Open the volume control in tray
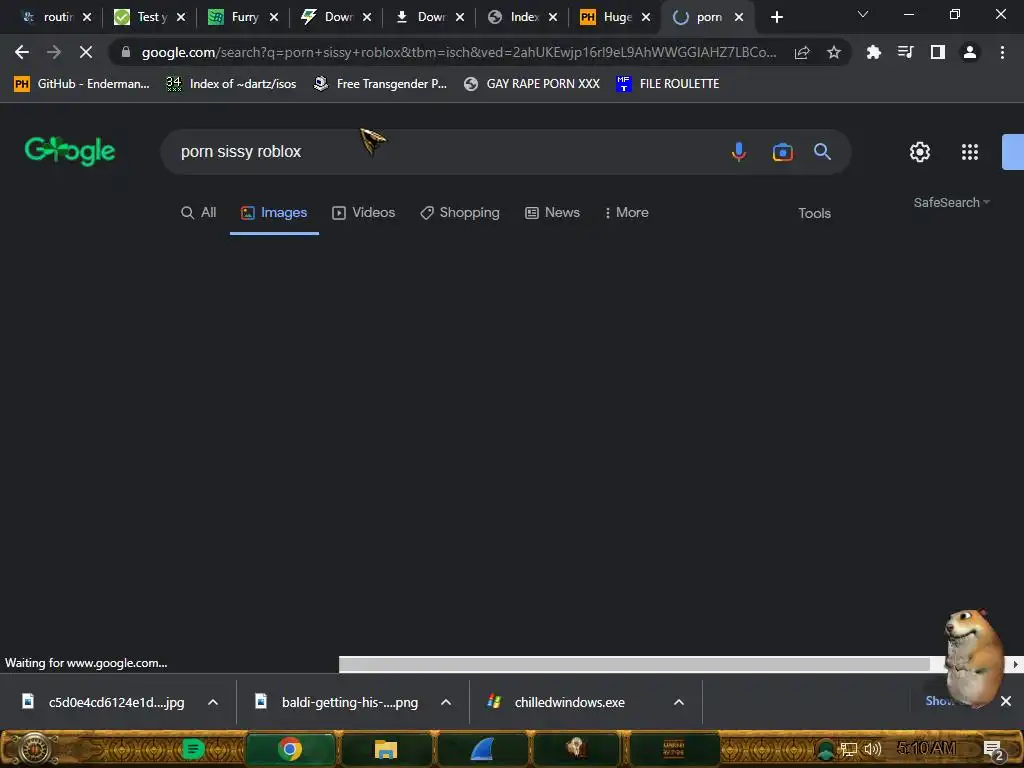Screen dimensions: 1024x768 [x=872, y=750]
